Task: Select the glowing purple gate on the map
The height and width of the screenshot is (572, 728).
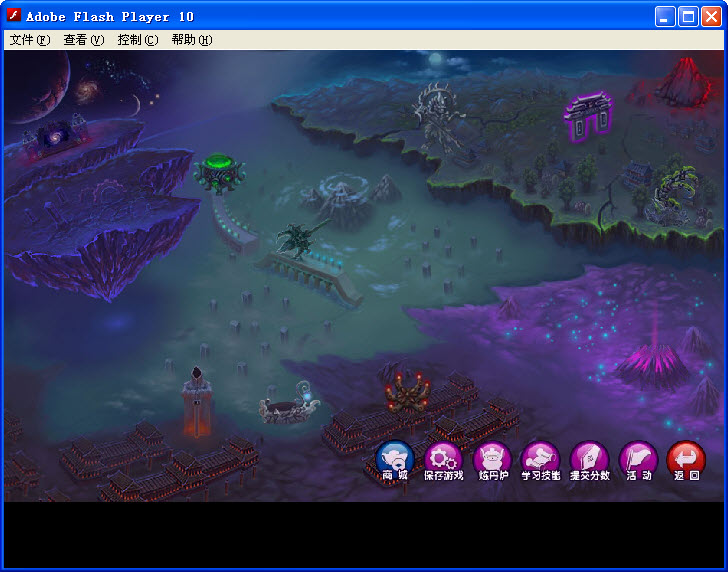Action: pos(588,116)
